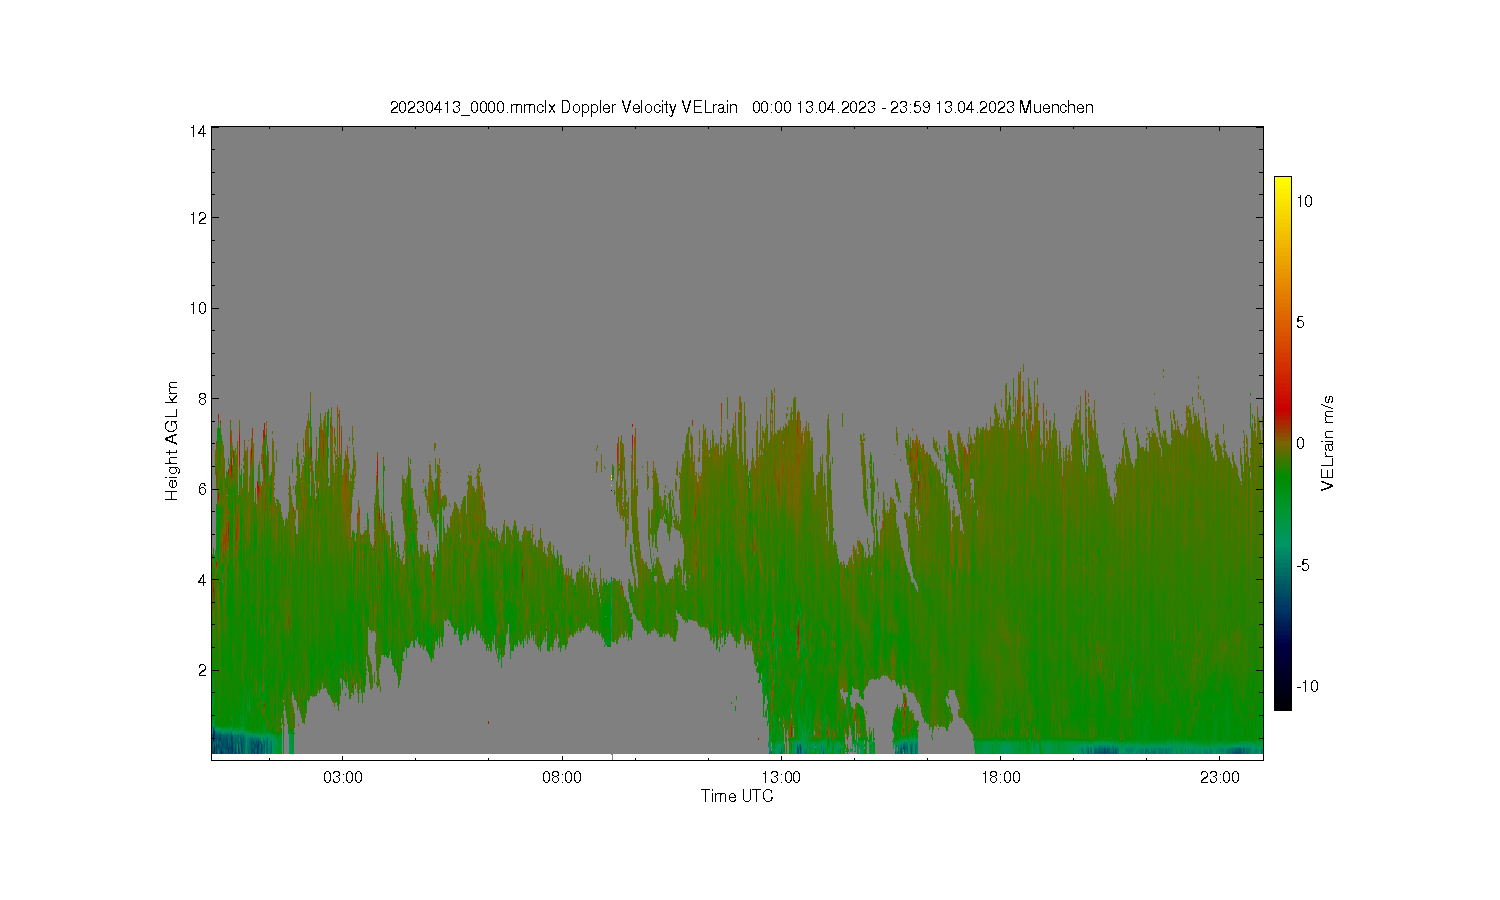Click the 'Time UTC' axis label
Screen dimensions: 1500x900
tap(737, 797)
